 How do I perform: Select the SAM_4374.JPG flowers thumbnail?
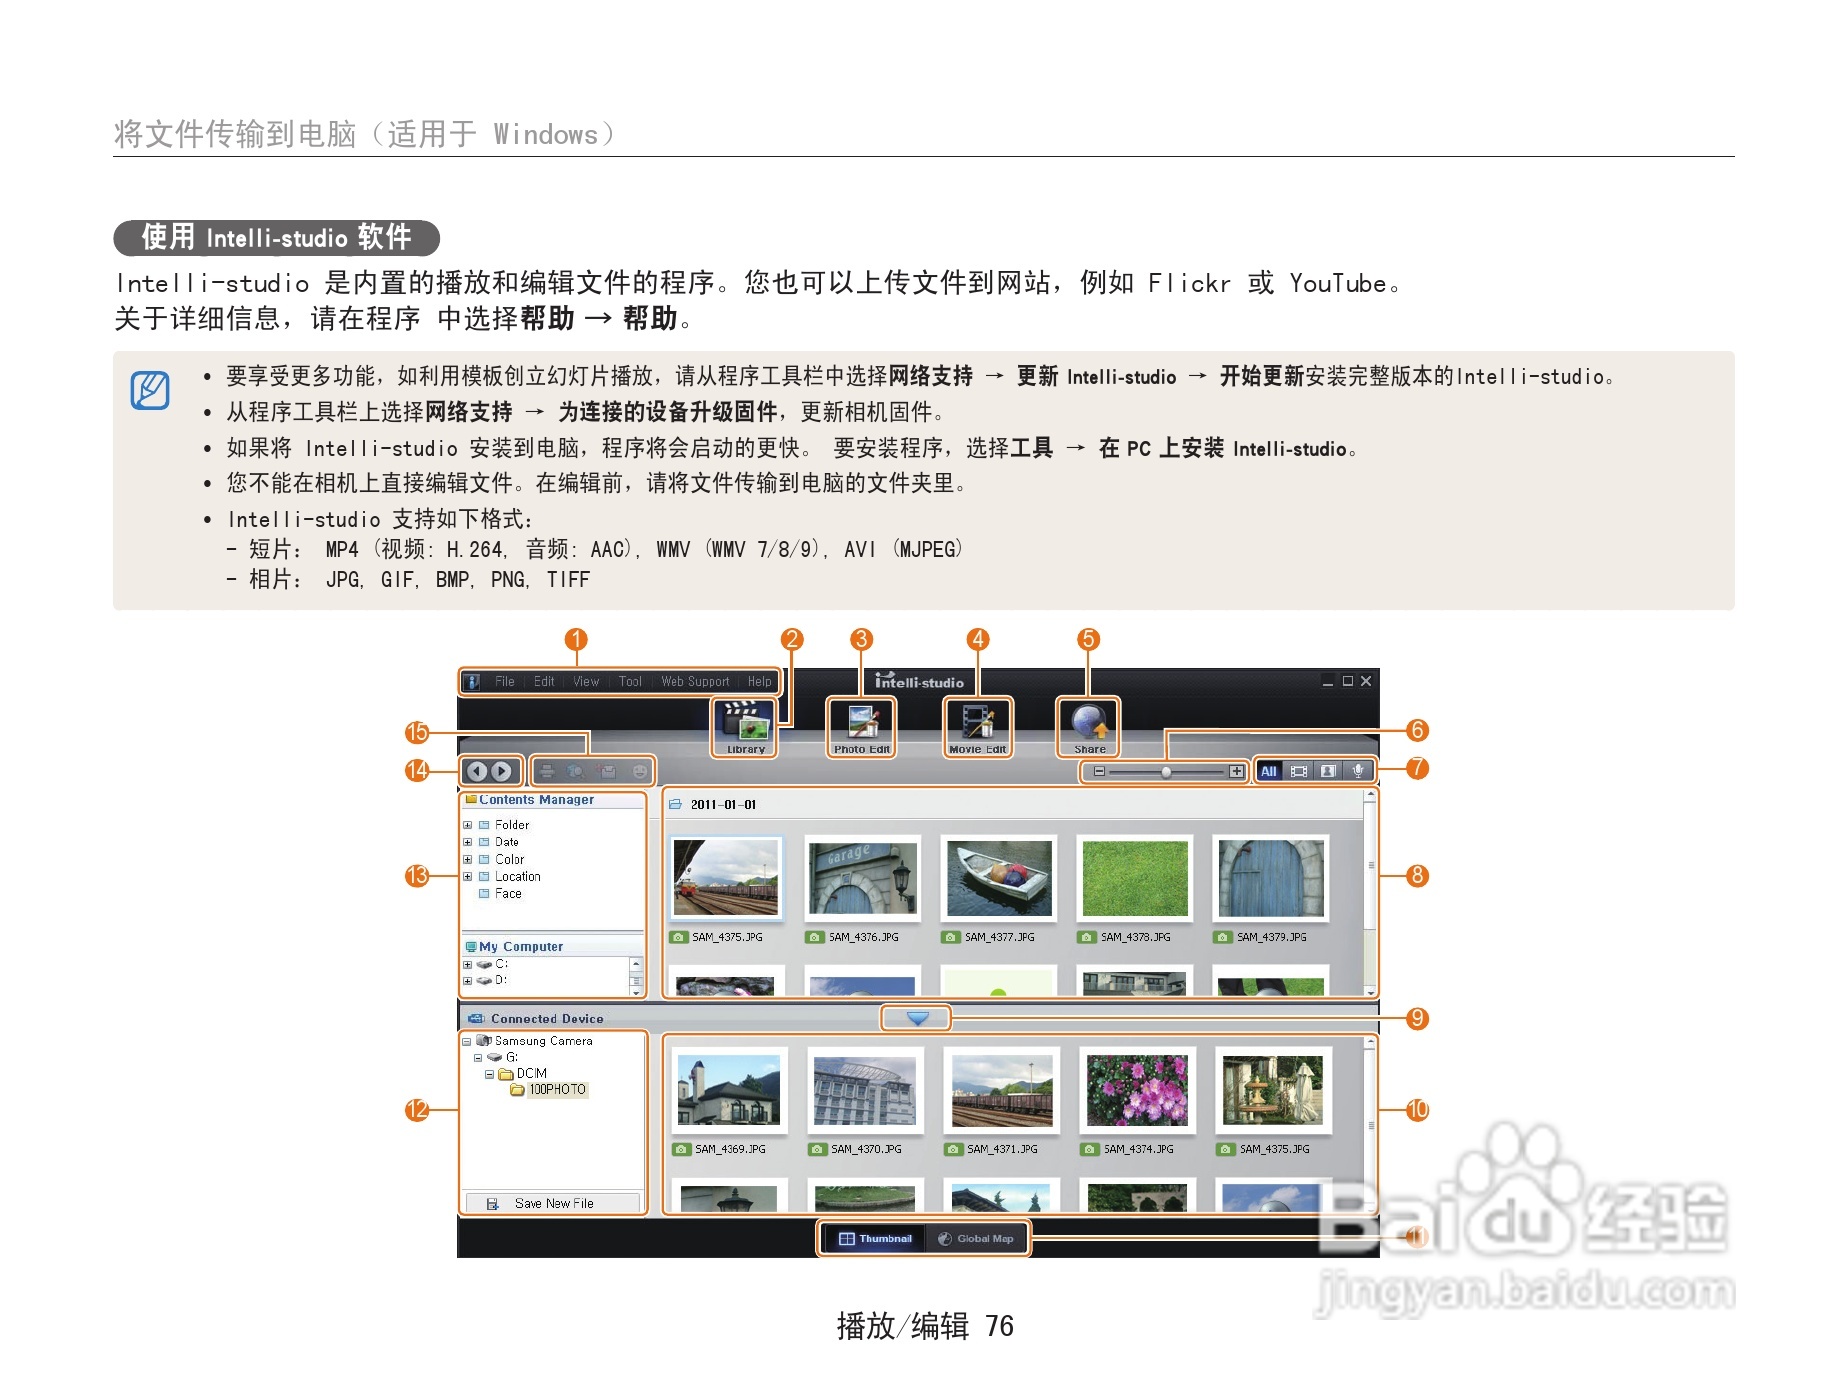click(x=1137, y=1090)
